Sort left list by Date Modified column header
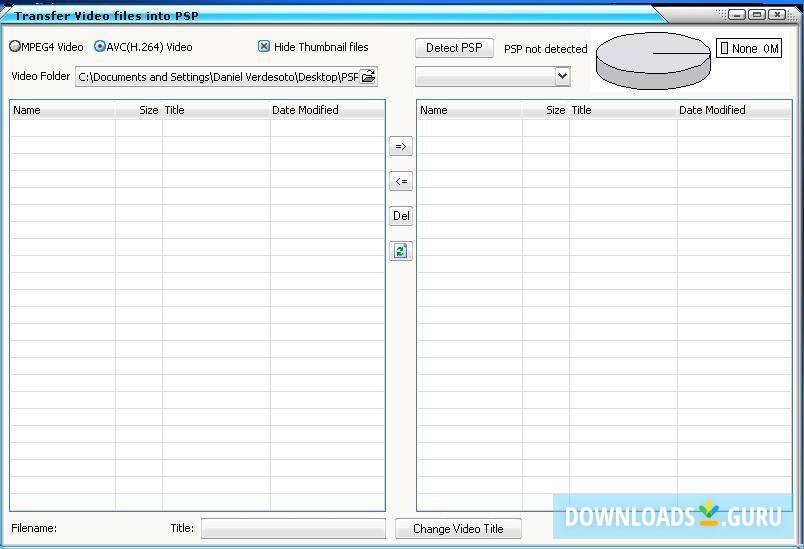The width and height of the screenshot is (804, 549). click(x=327, y=110)
